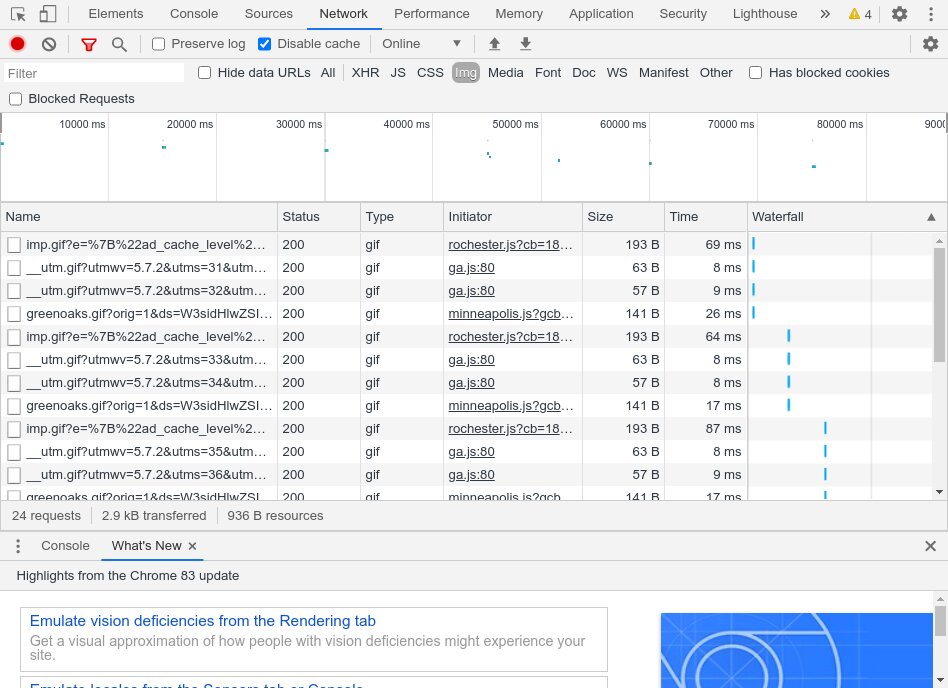
Task: Open Network settings gear icon
Action: point(930,44)
